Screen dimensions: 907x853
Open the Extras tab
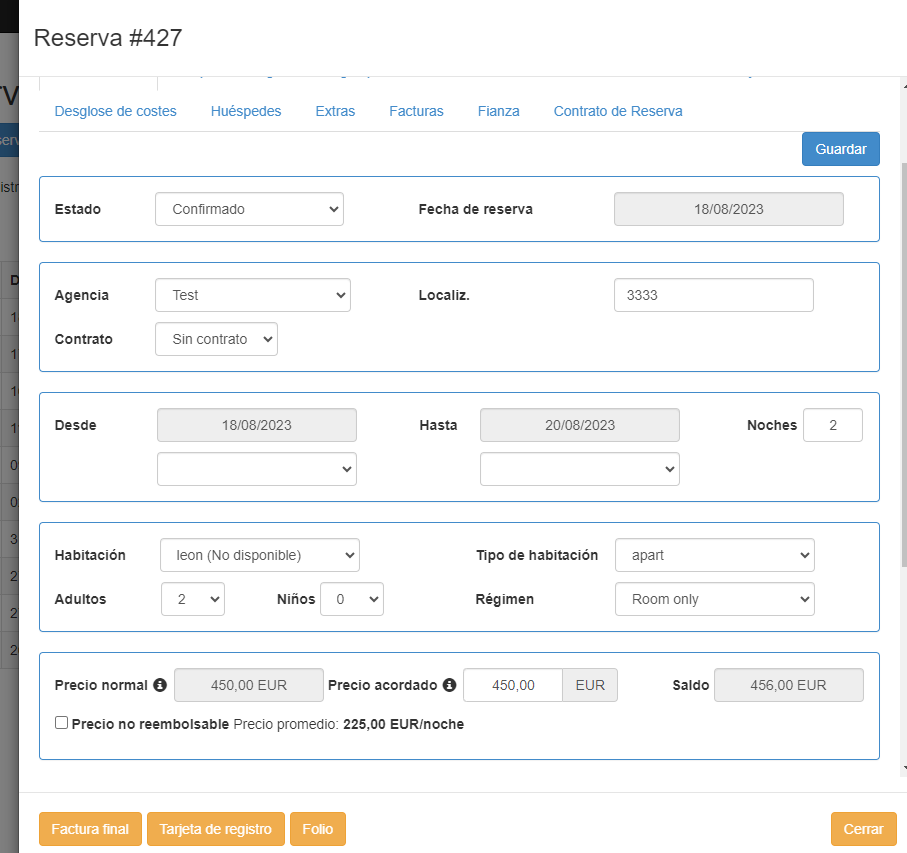pyautogui.click(x=335, y=111)
